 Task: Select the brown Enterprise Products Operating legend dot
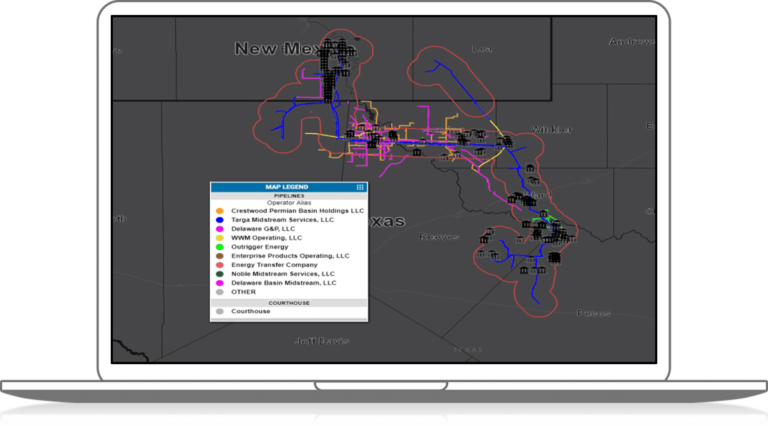coord(219,256)
